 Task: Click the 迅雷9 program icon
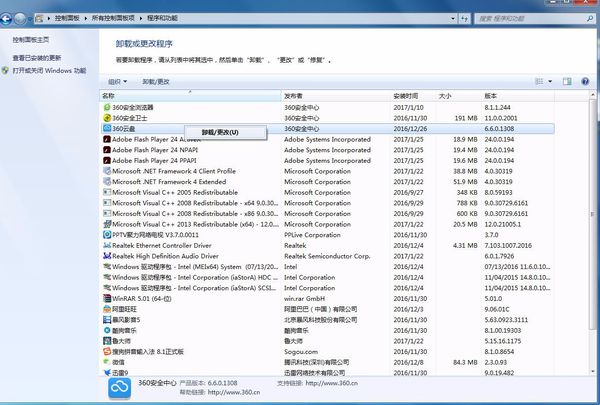107,372
